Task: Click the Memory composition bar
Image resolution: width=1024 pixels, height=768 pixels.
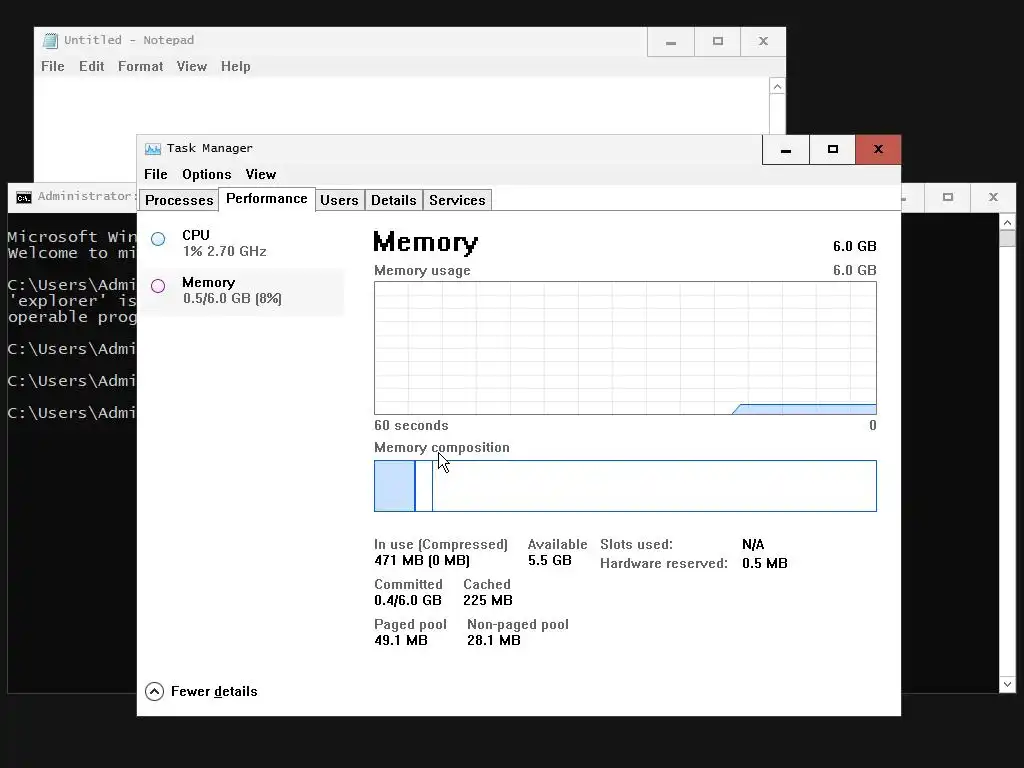Action: 625,486
